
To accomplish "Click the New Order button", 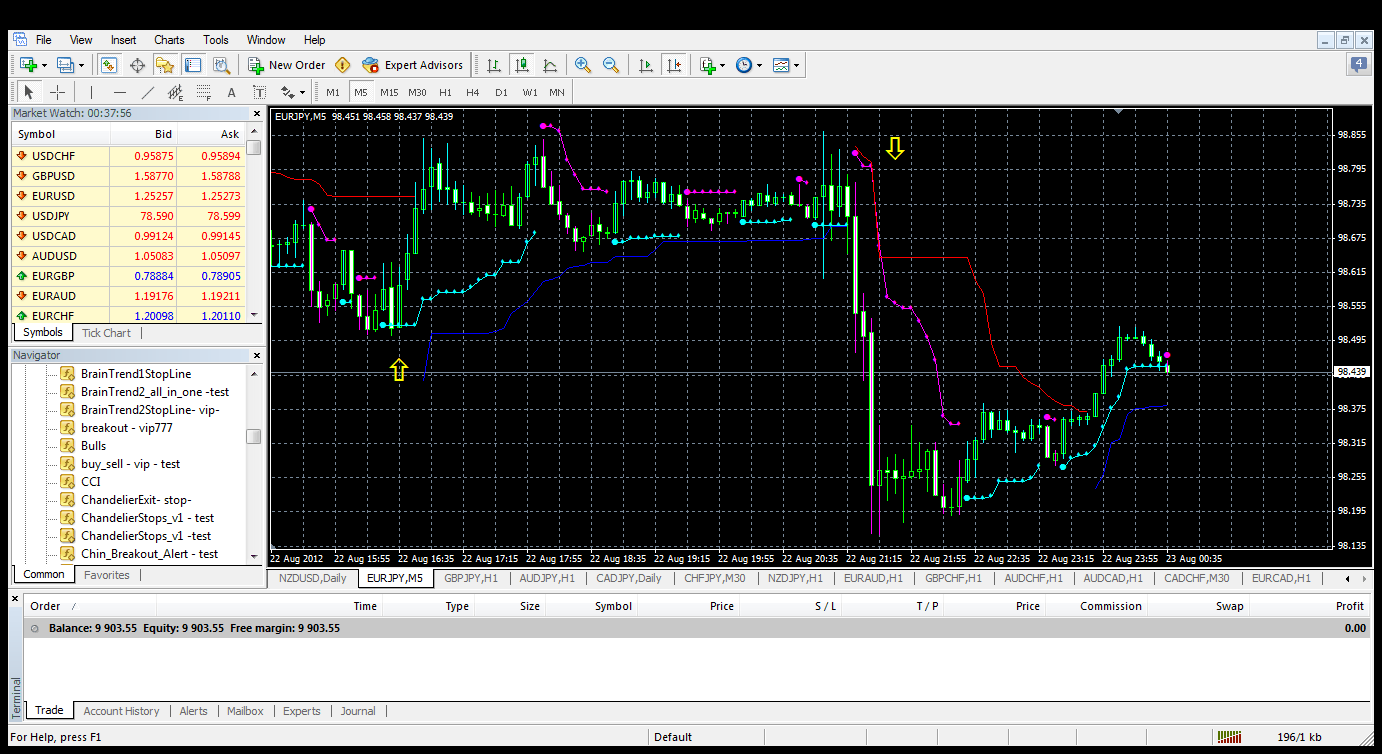I will [x=287, y=65].
